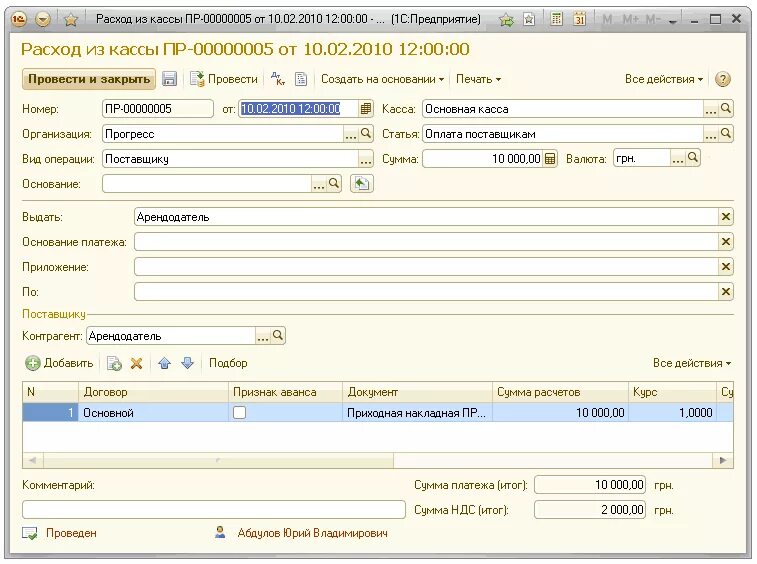The height and width of the screenshot is (564, 757).
Task: Open help with the question mark icon
Action: pyautogui.click(x=722, y=79)
